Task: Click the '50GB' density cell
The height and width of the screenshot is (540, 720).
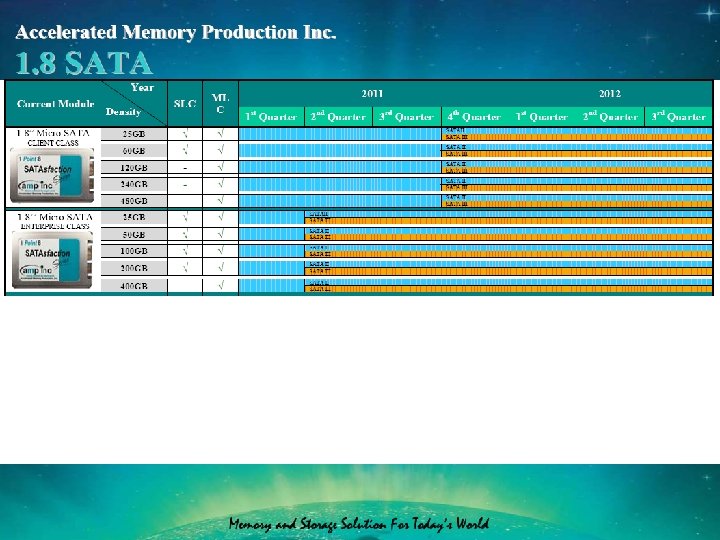Action: pyautogui.click(x=134, y=235)
